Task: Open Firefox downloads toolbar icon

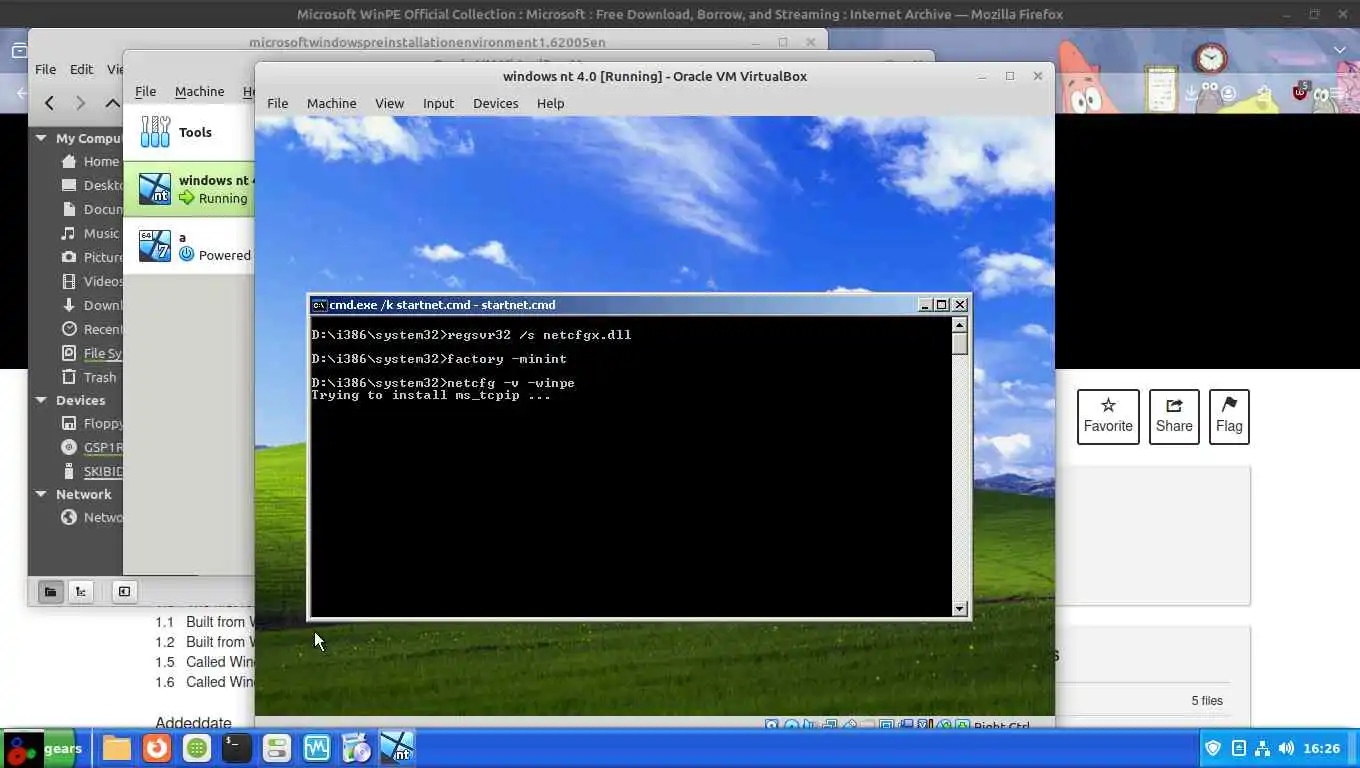Action: (x=1191, y=94)
